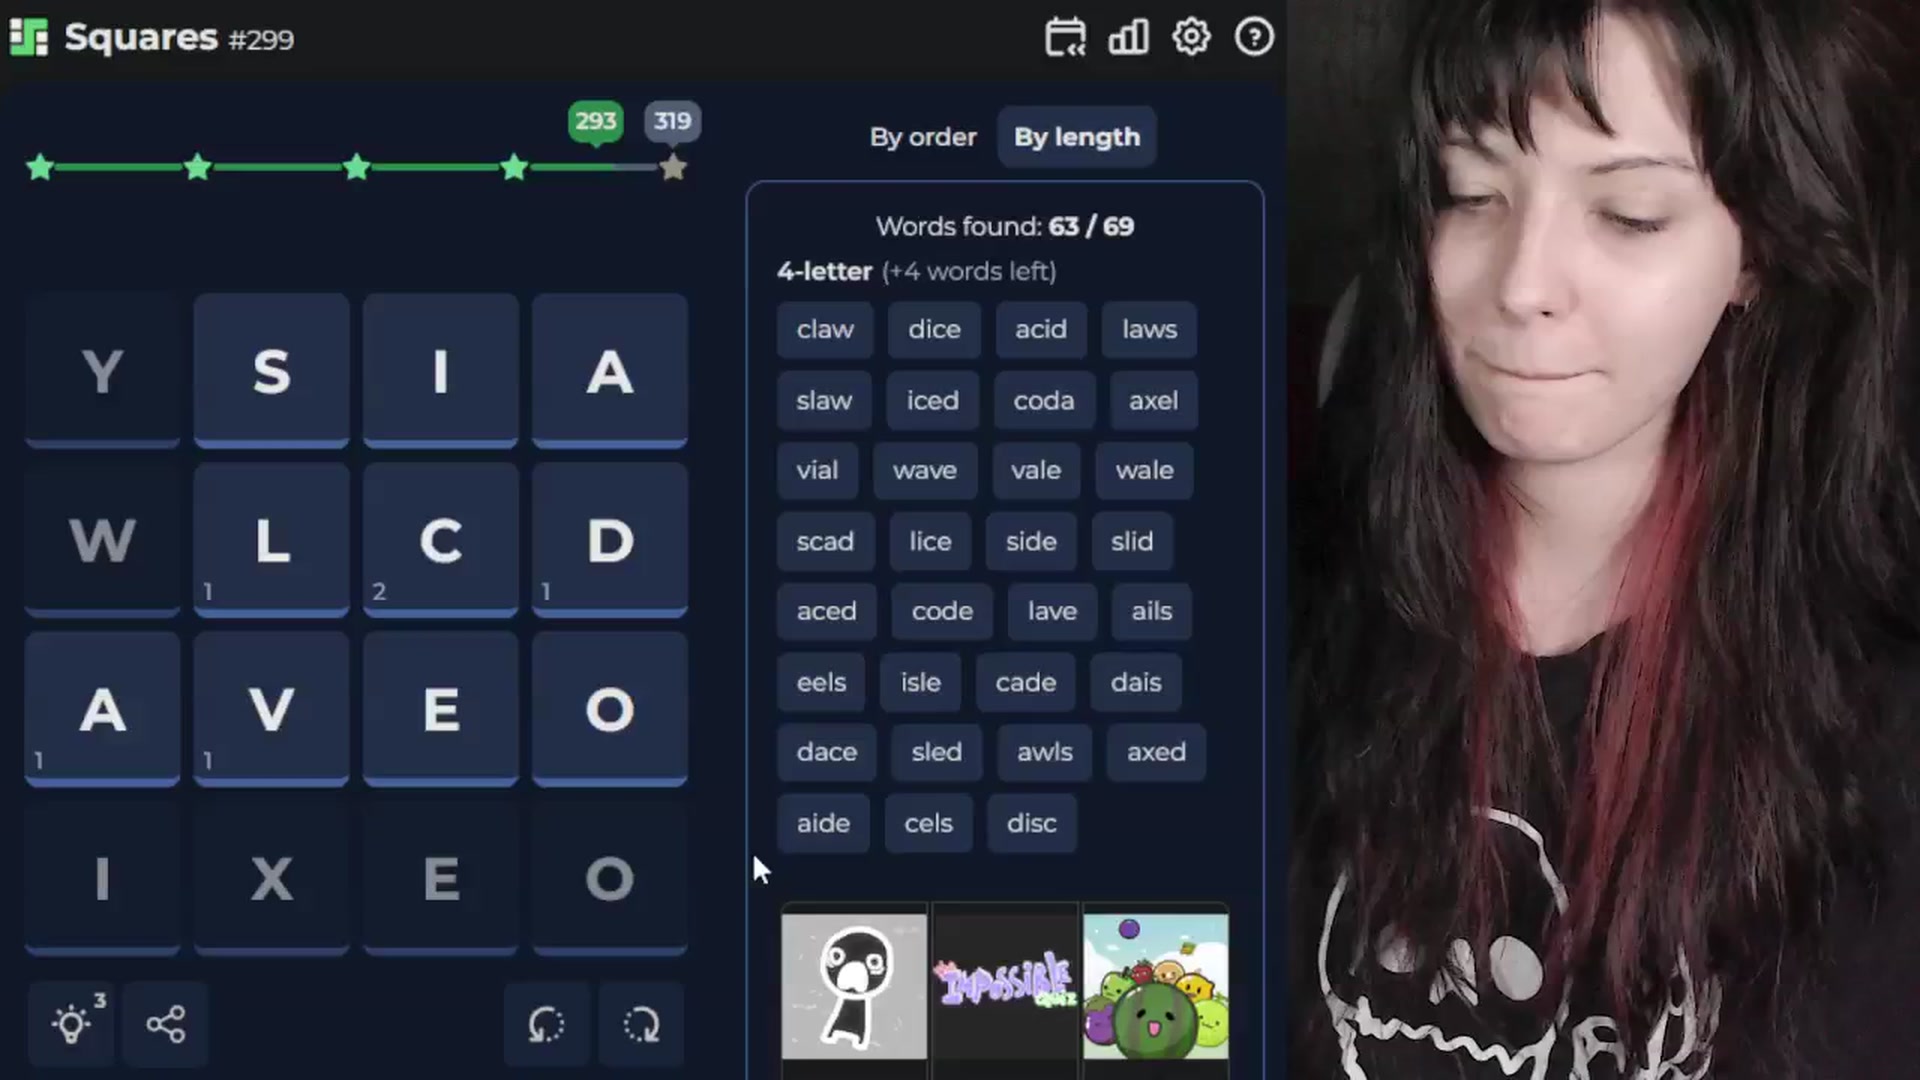
Task: Click the 293 score badge
Action: coord(595,122)
